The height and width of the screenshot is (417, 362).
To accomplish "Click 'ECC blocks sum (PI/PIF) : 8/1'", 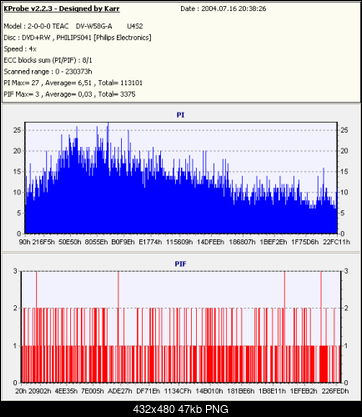I will pos(48,60).
